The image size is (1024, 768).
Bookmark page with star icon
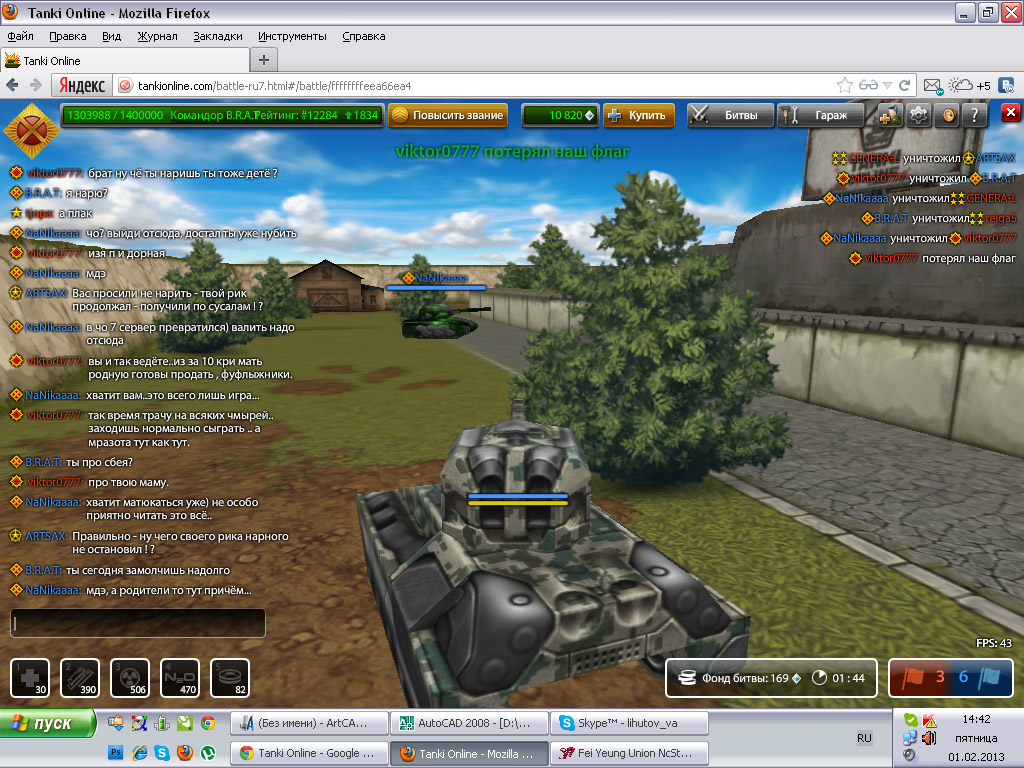[844, 86]
